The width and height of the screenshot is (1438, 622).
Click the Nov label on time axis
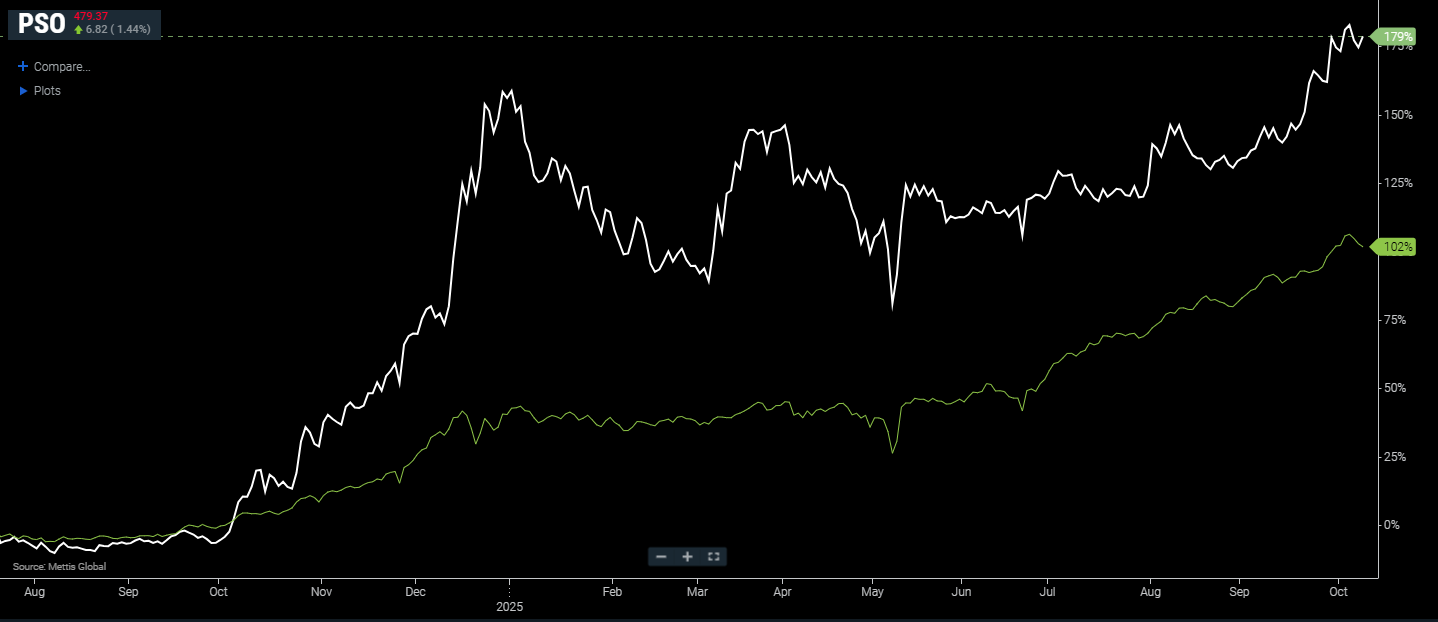321,592
